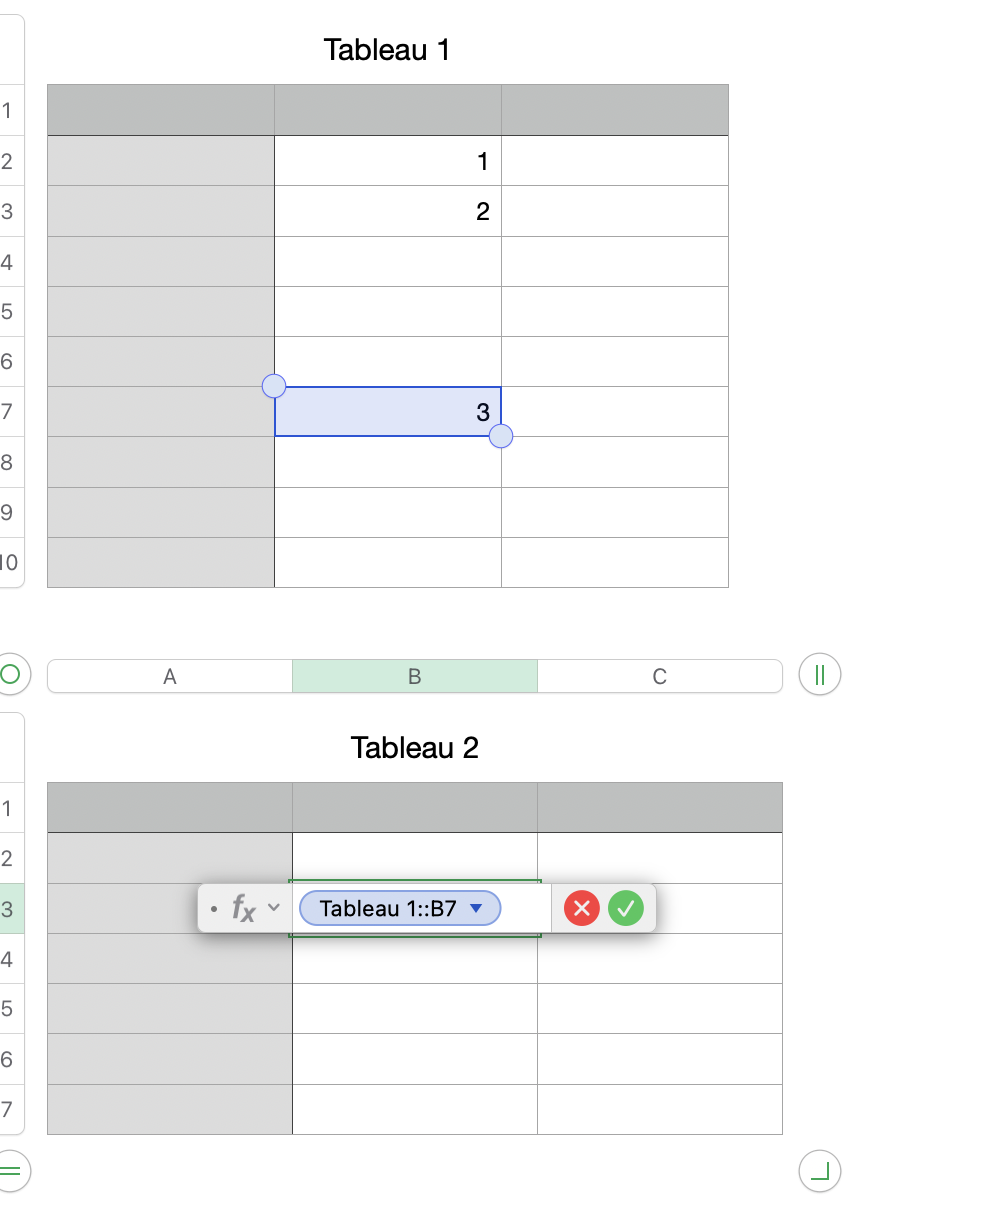Click the Tableau 2 corner resize handle
Viewport: 984px width, 1230px height.
[x=820, y=1170]
